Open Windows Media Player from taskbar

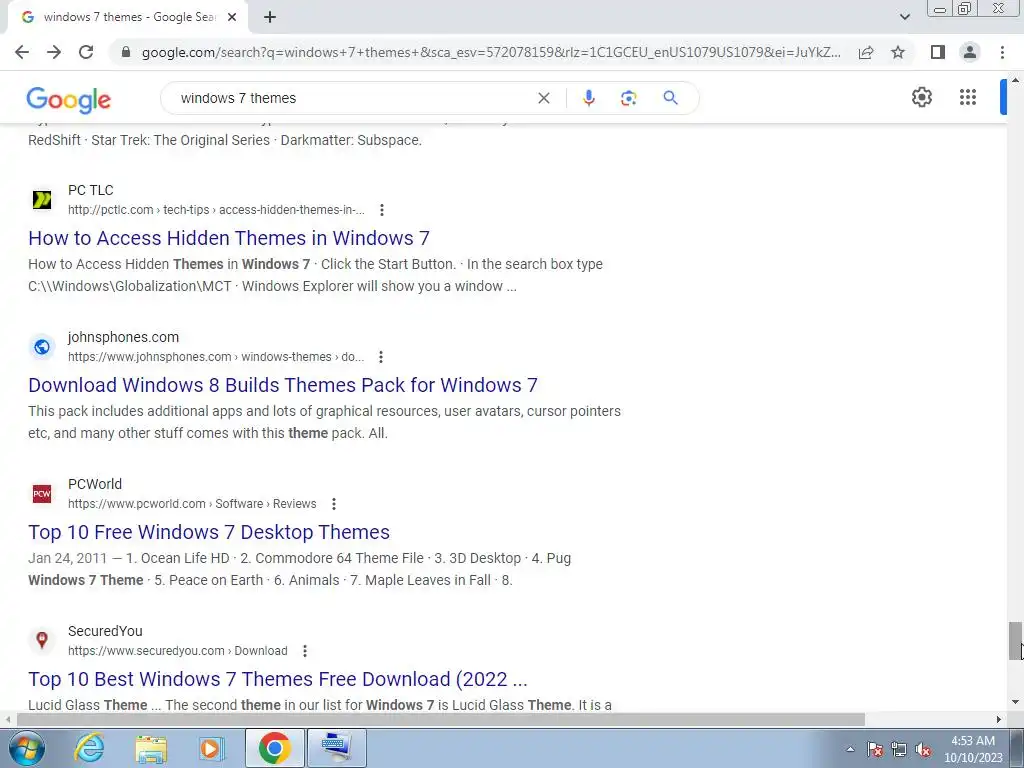click(x=211, y=748)
